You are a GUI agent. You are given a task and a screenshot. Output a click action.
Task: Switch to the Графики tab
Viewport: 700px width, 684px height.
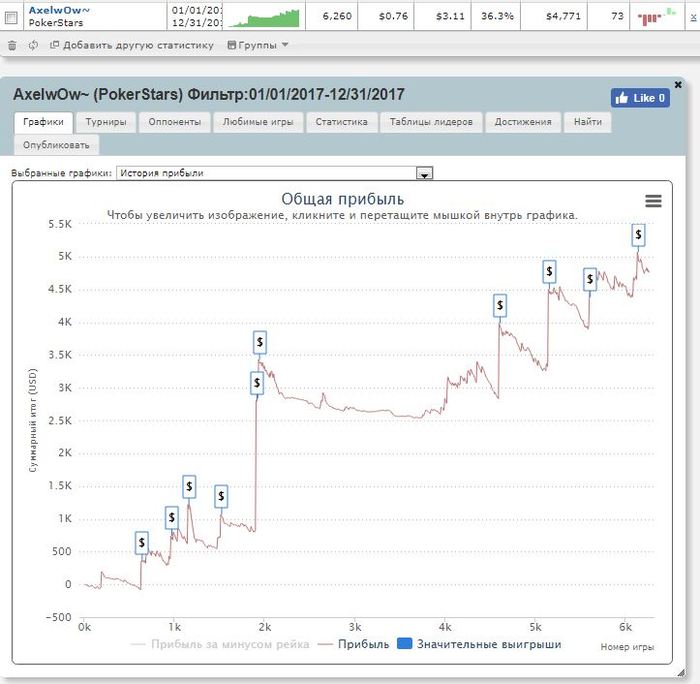(43, 122)
